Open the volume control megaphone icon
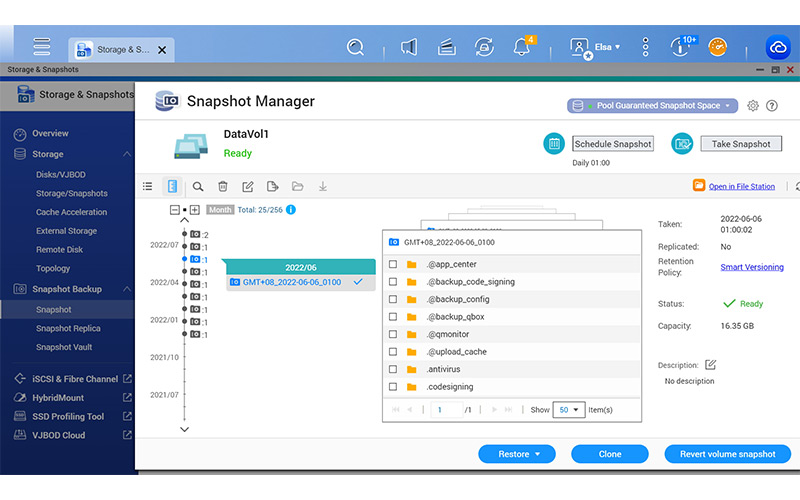 (x=409, y=47)
